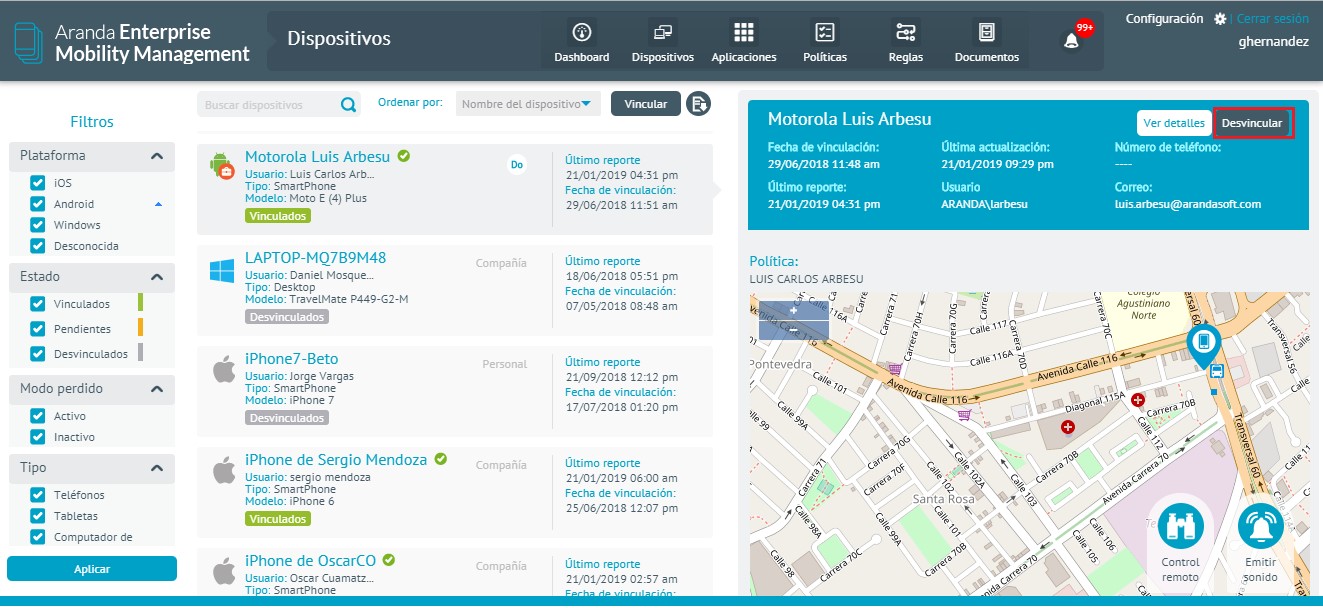Screen dimensions: 1323x608
Task: Open Motorola Luis Arbesu device name link
Action: [317, 157]
